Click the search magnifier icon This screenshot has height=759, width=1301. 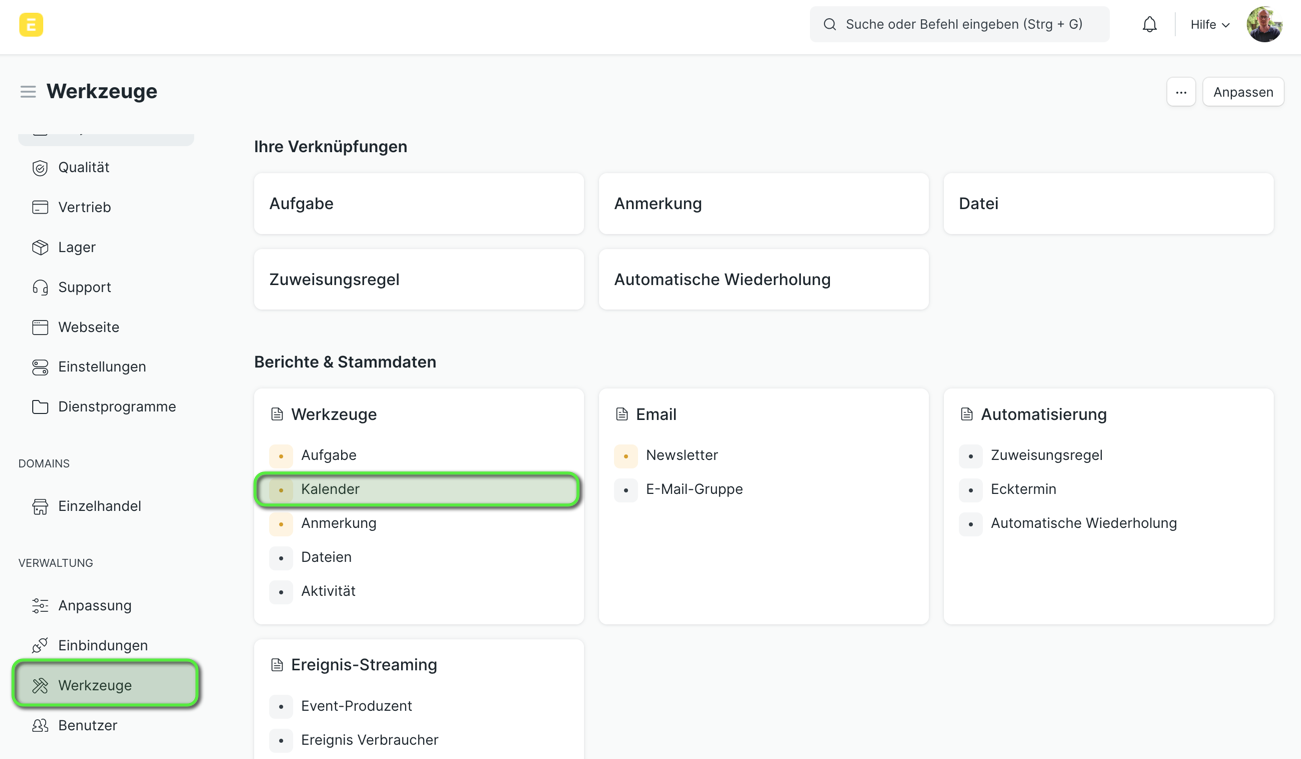[830, 25]
